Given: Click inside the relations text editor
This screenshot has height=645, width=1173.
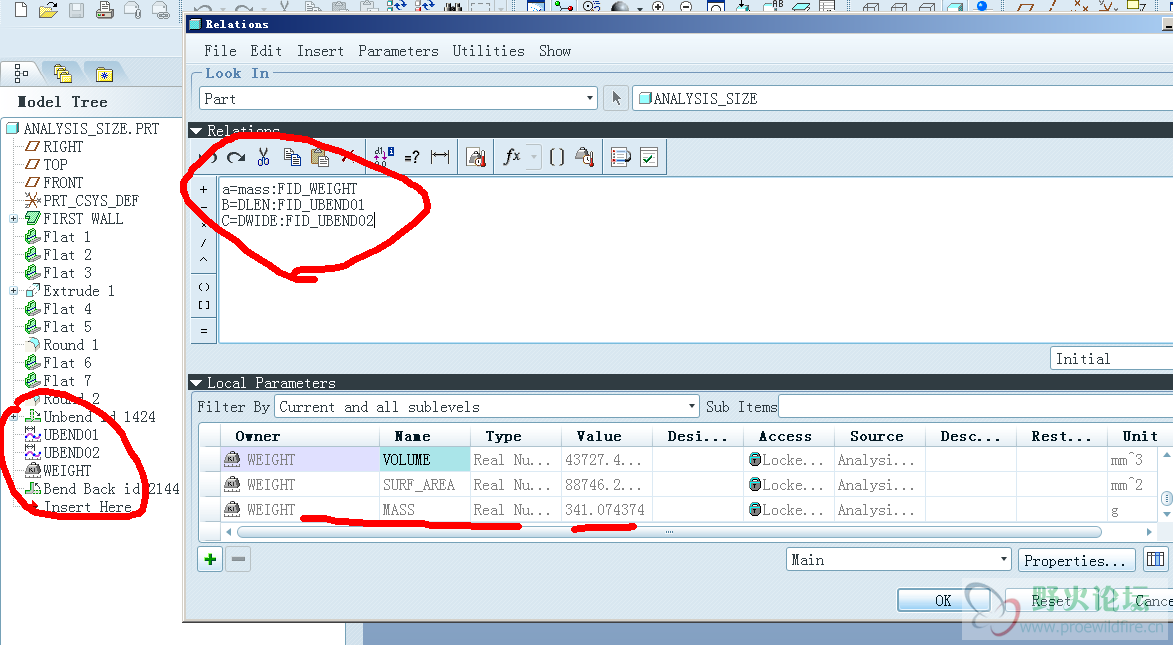Looking at the screenshot, I should pos(696,260).
